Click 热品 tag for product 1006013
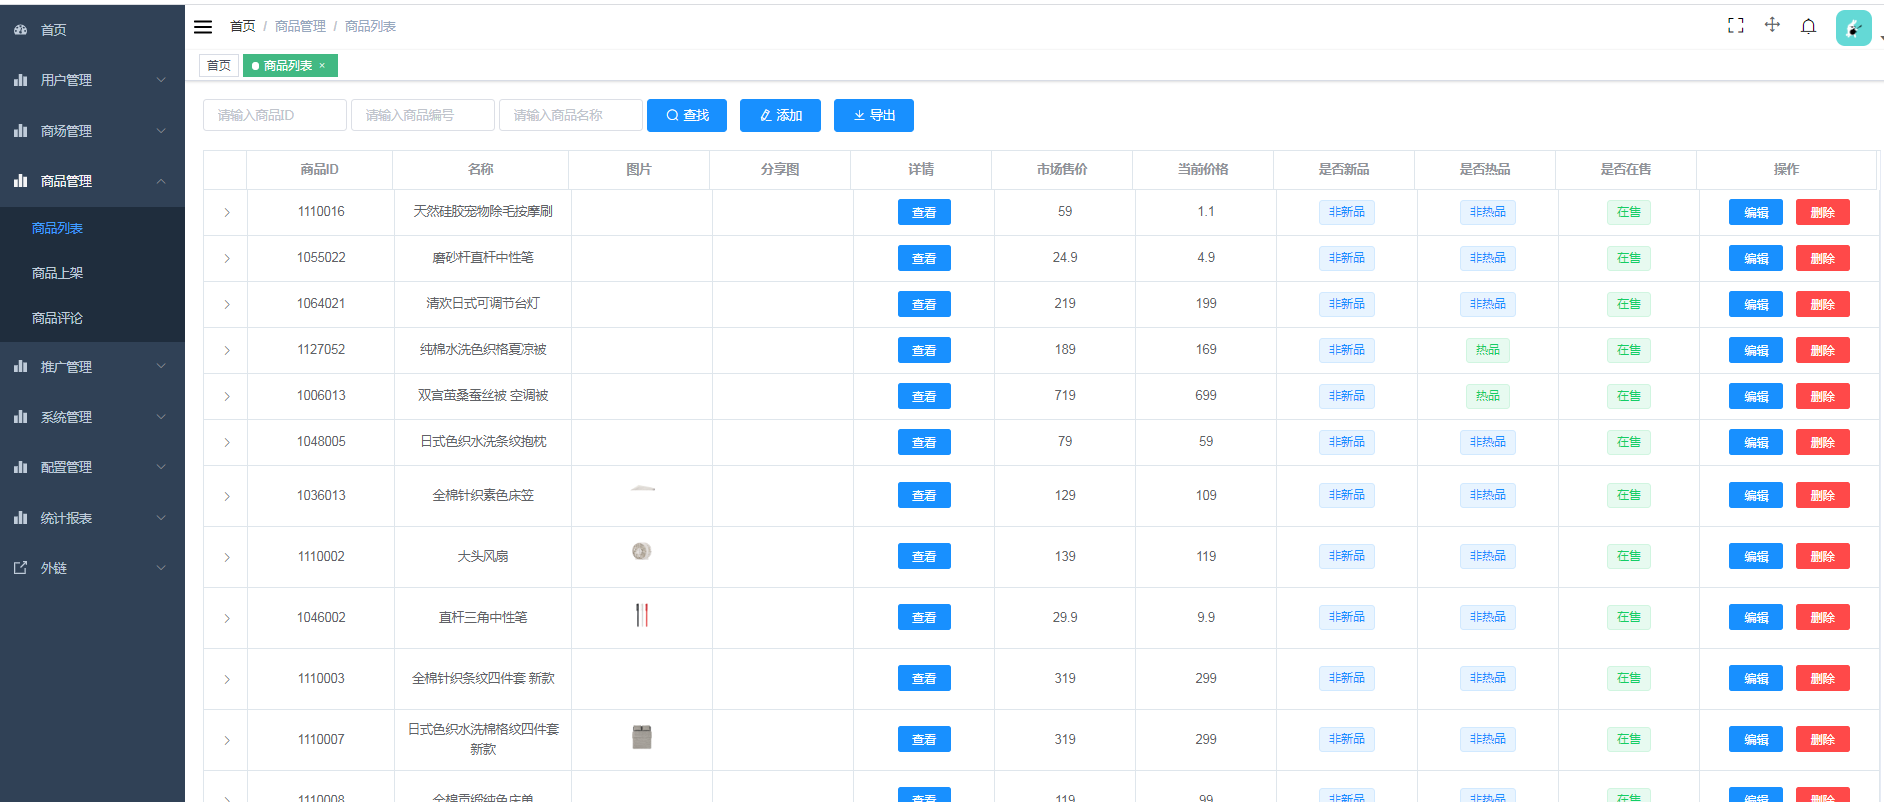Viewport: 1884px width, 802px height. (x=1488, y=396)
